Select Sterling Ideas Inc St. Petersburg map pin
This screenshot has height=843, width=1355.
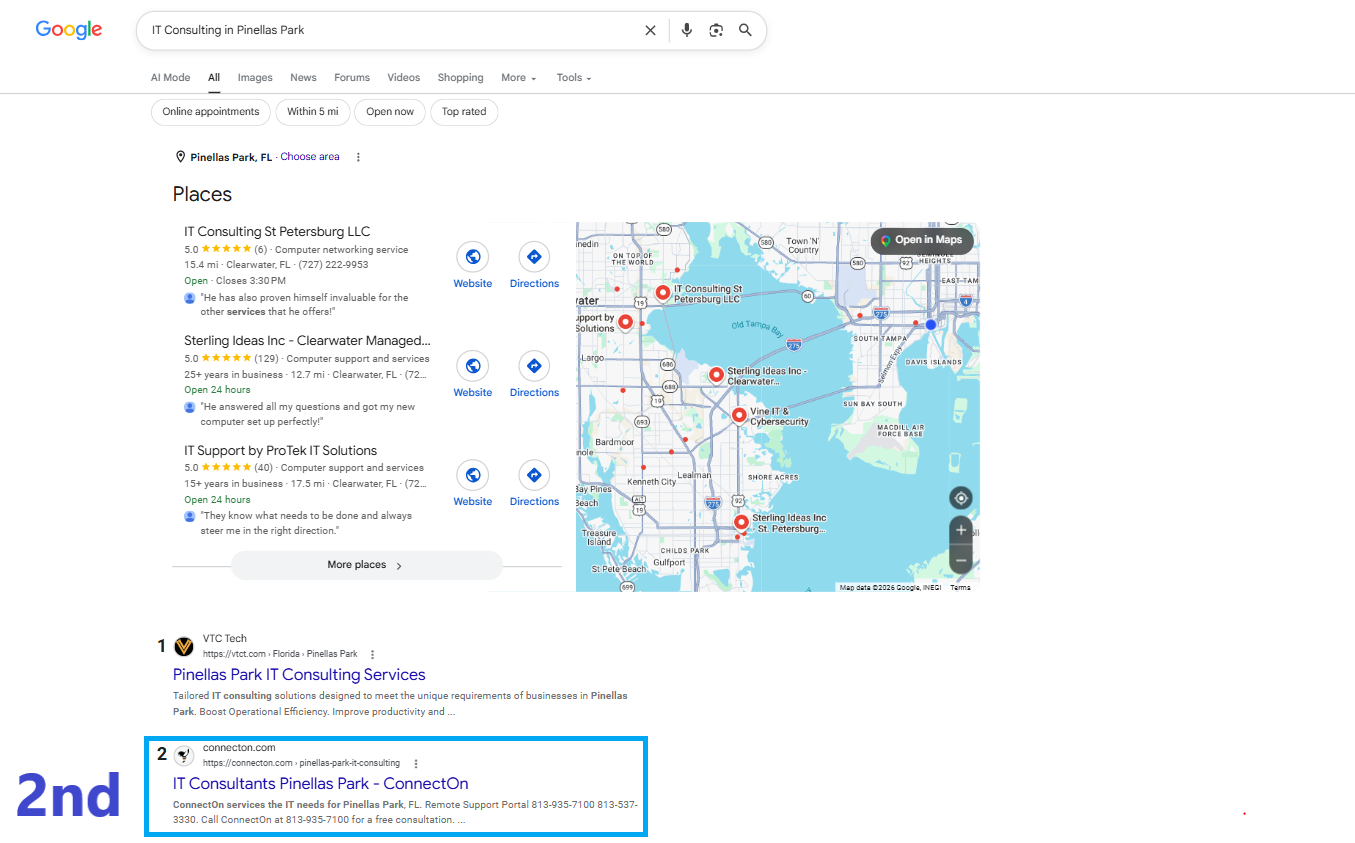coord(741,521)
